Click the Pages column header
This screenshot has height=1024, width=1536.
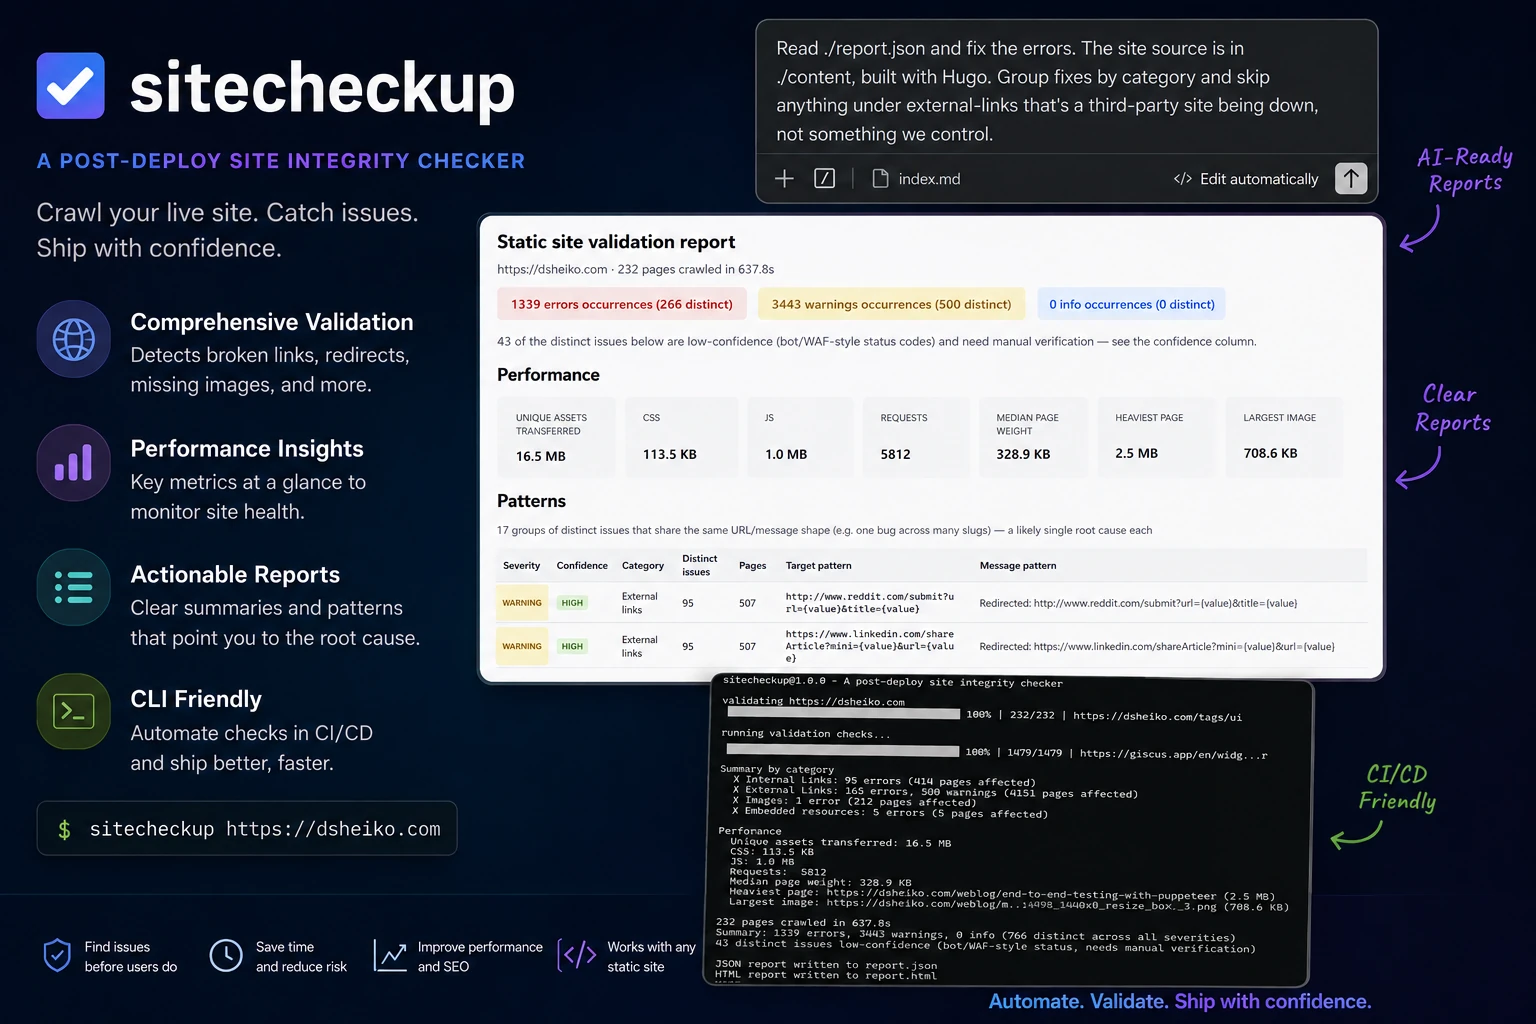[x=752, y=566]
